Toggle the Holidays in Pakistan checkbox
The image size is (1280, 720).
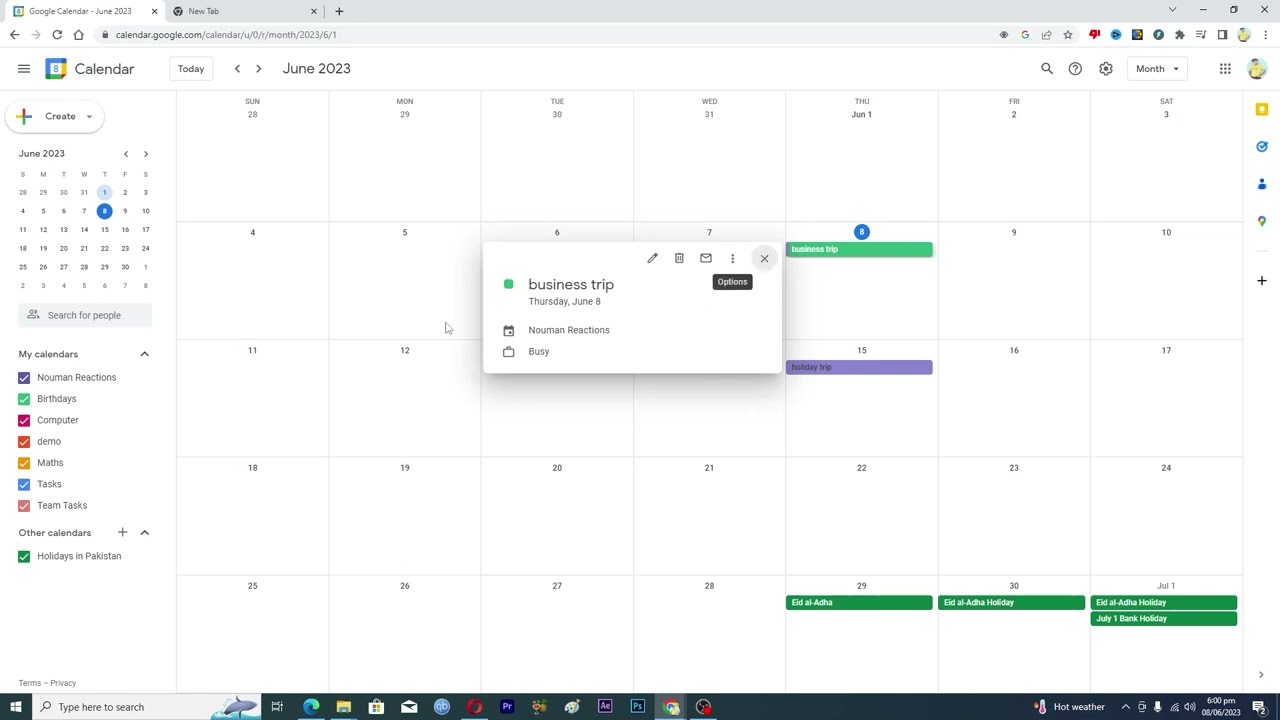tap(24, 556)
